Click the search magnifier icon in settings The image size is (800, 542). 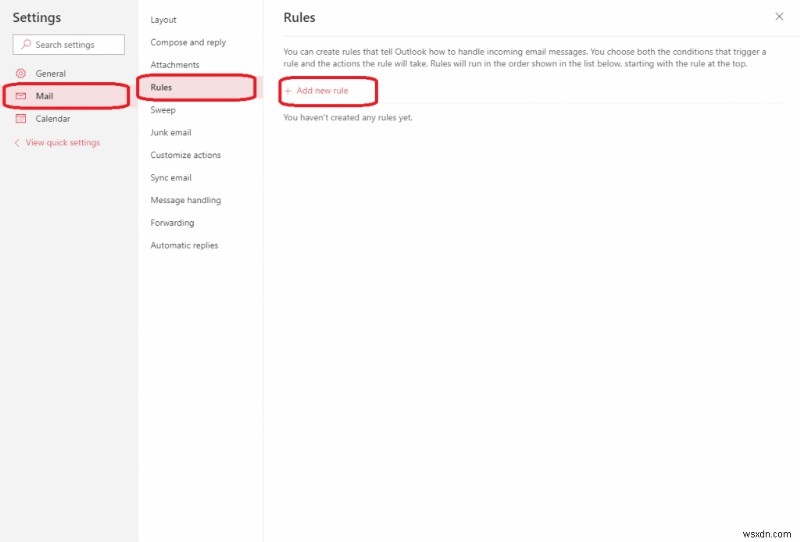[x=26, y=44]
